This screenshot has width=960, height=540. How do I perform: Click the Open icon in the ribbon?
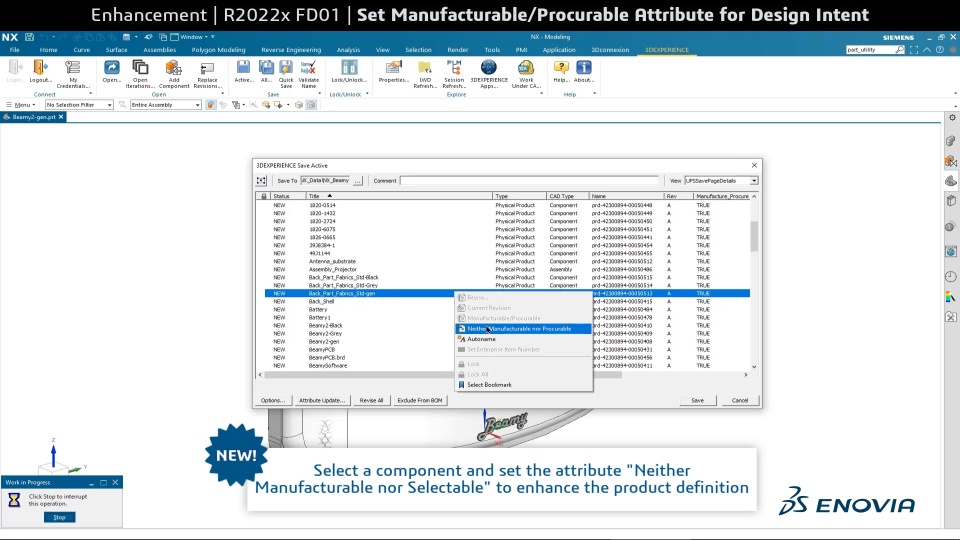tap(111, 72)
